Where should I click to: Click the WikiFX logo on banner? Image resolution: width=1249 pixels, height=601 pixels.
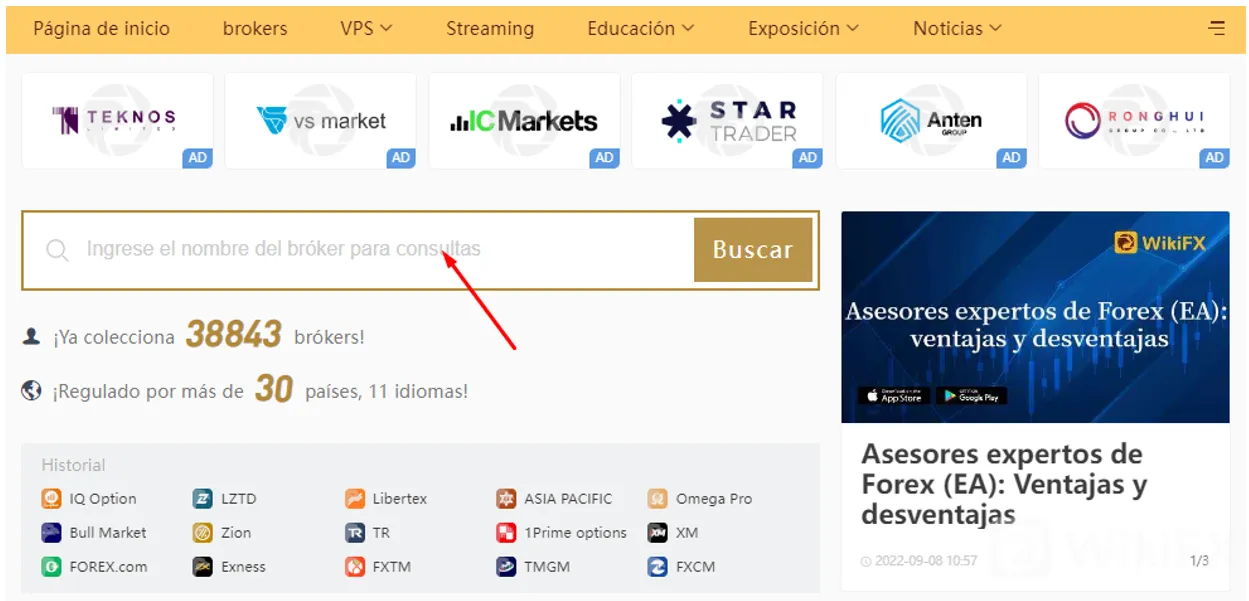click(1160, 243)
